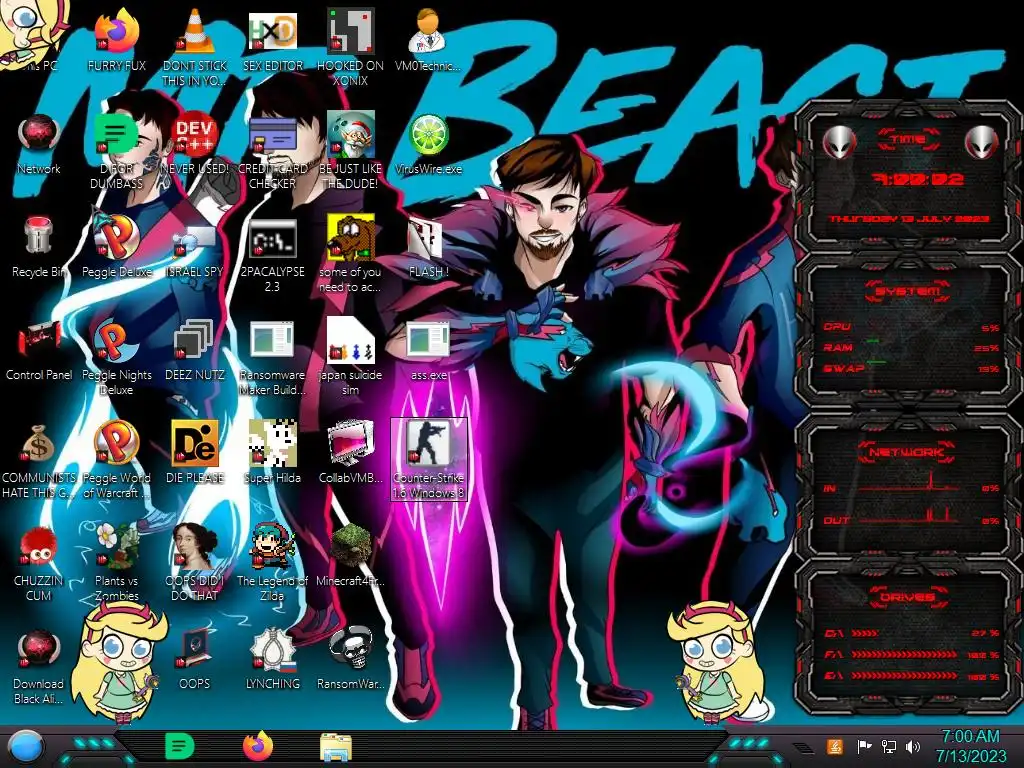This screenshot has width=1024, height=768.
Task: Click the E:\ drive bar in DRIVES widget
Action: (912, 675)
